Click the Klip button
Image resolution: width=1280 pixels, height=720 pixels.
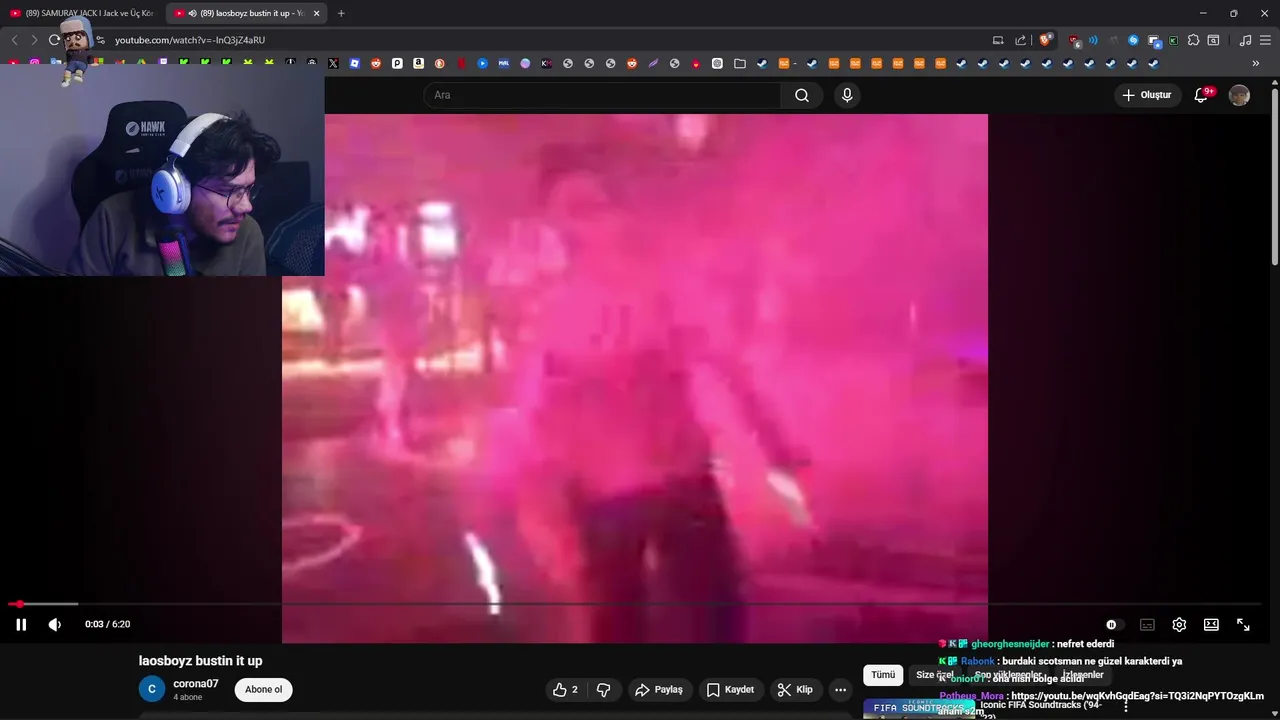[795, 689]
